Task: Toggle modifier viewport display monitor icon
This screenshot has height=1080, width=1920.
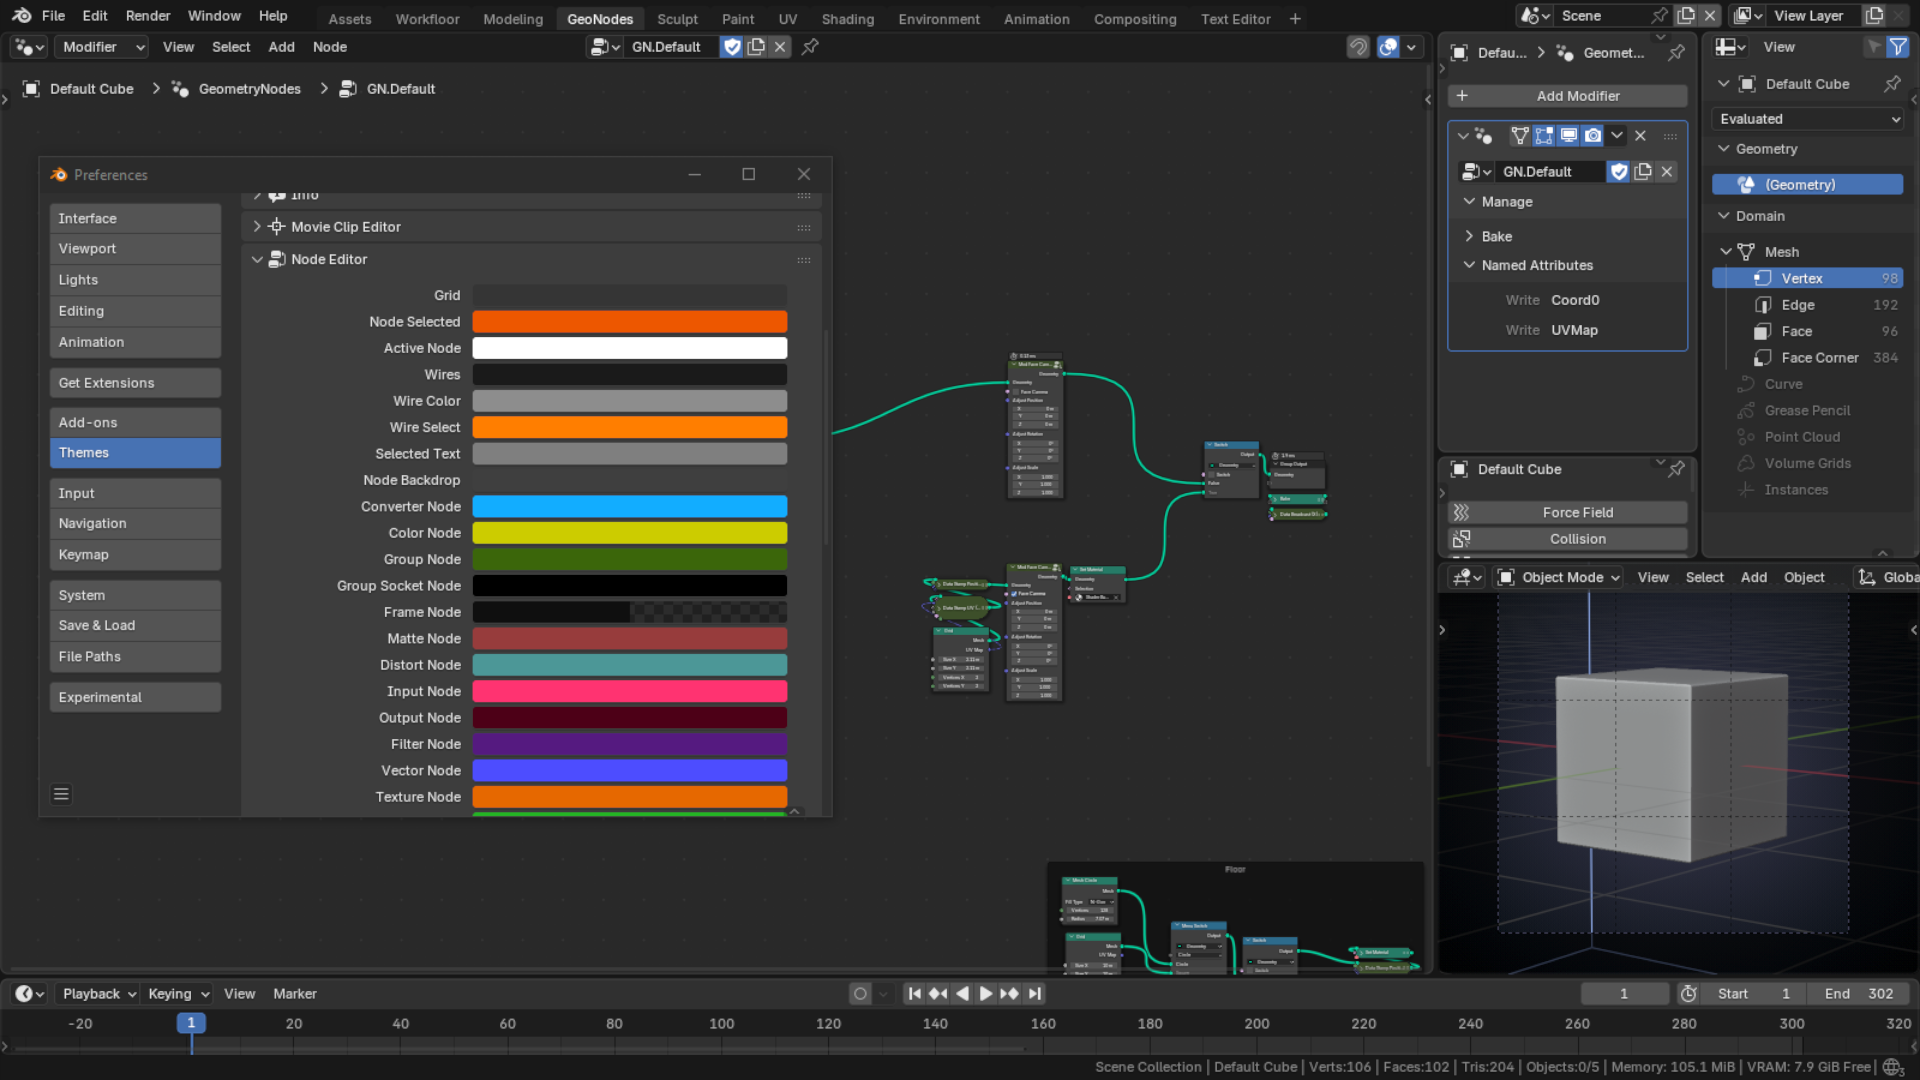Action: click(x=1569, y=136)
